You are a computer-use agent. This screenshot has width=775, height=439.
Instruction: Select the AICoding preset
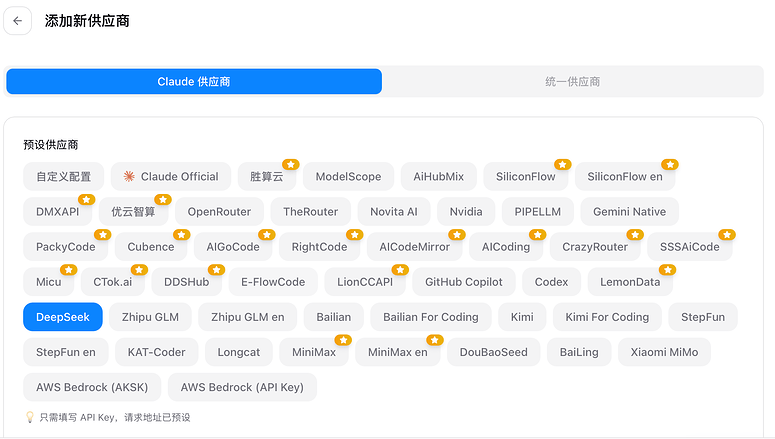[x=506, y=247]
